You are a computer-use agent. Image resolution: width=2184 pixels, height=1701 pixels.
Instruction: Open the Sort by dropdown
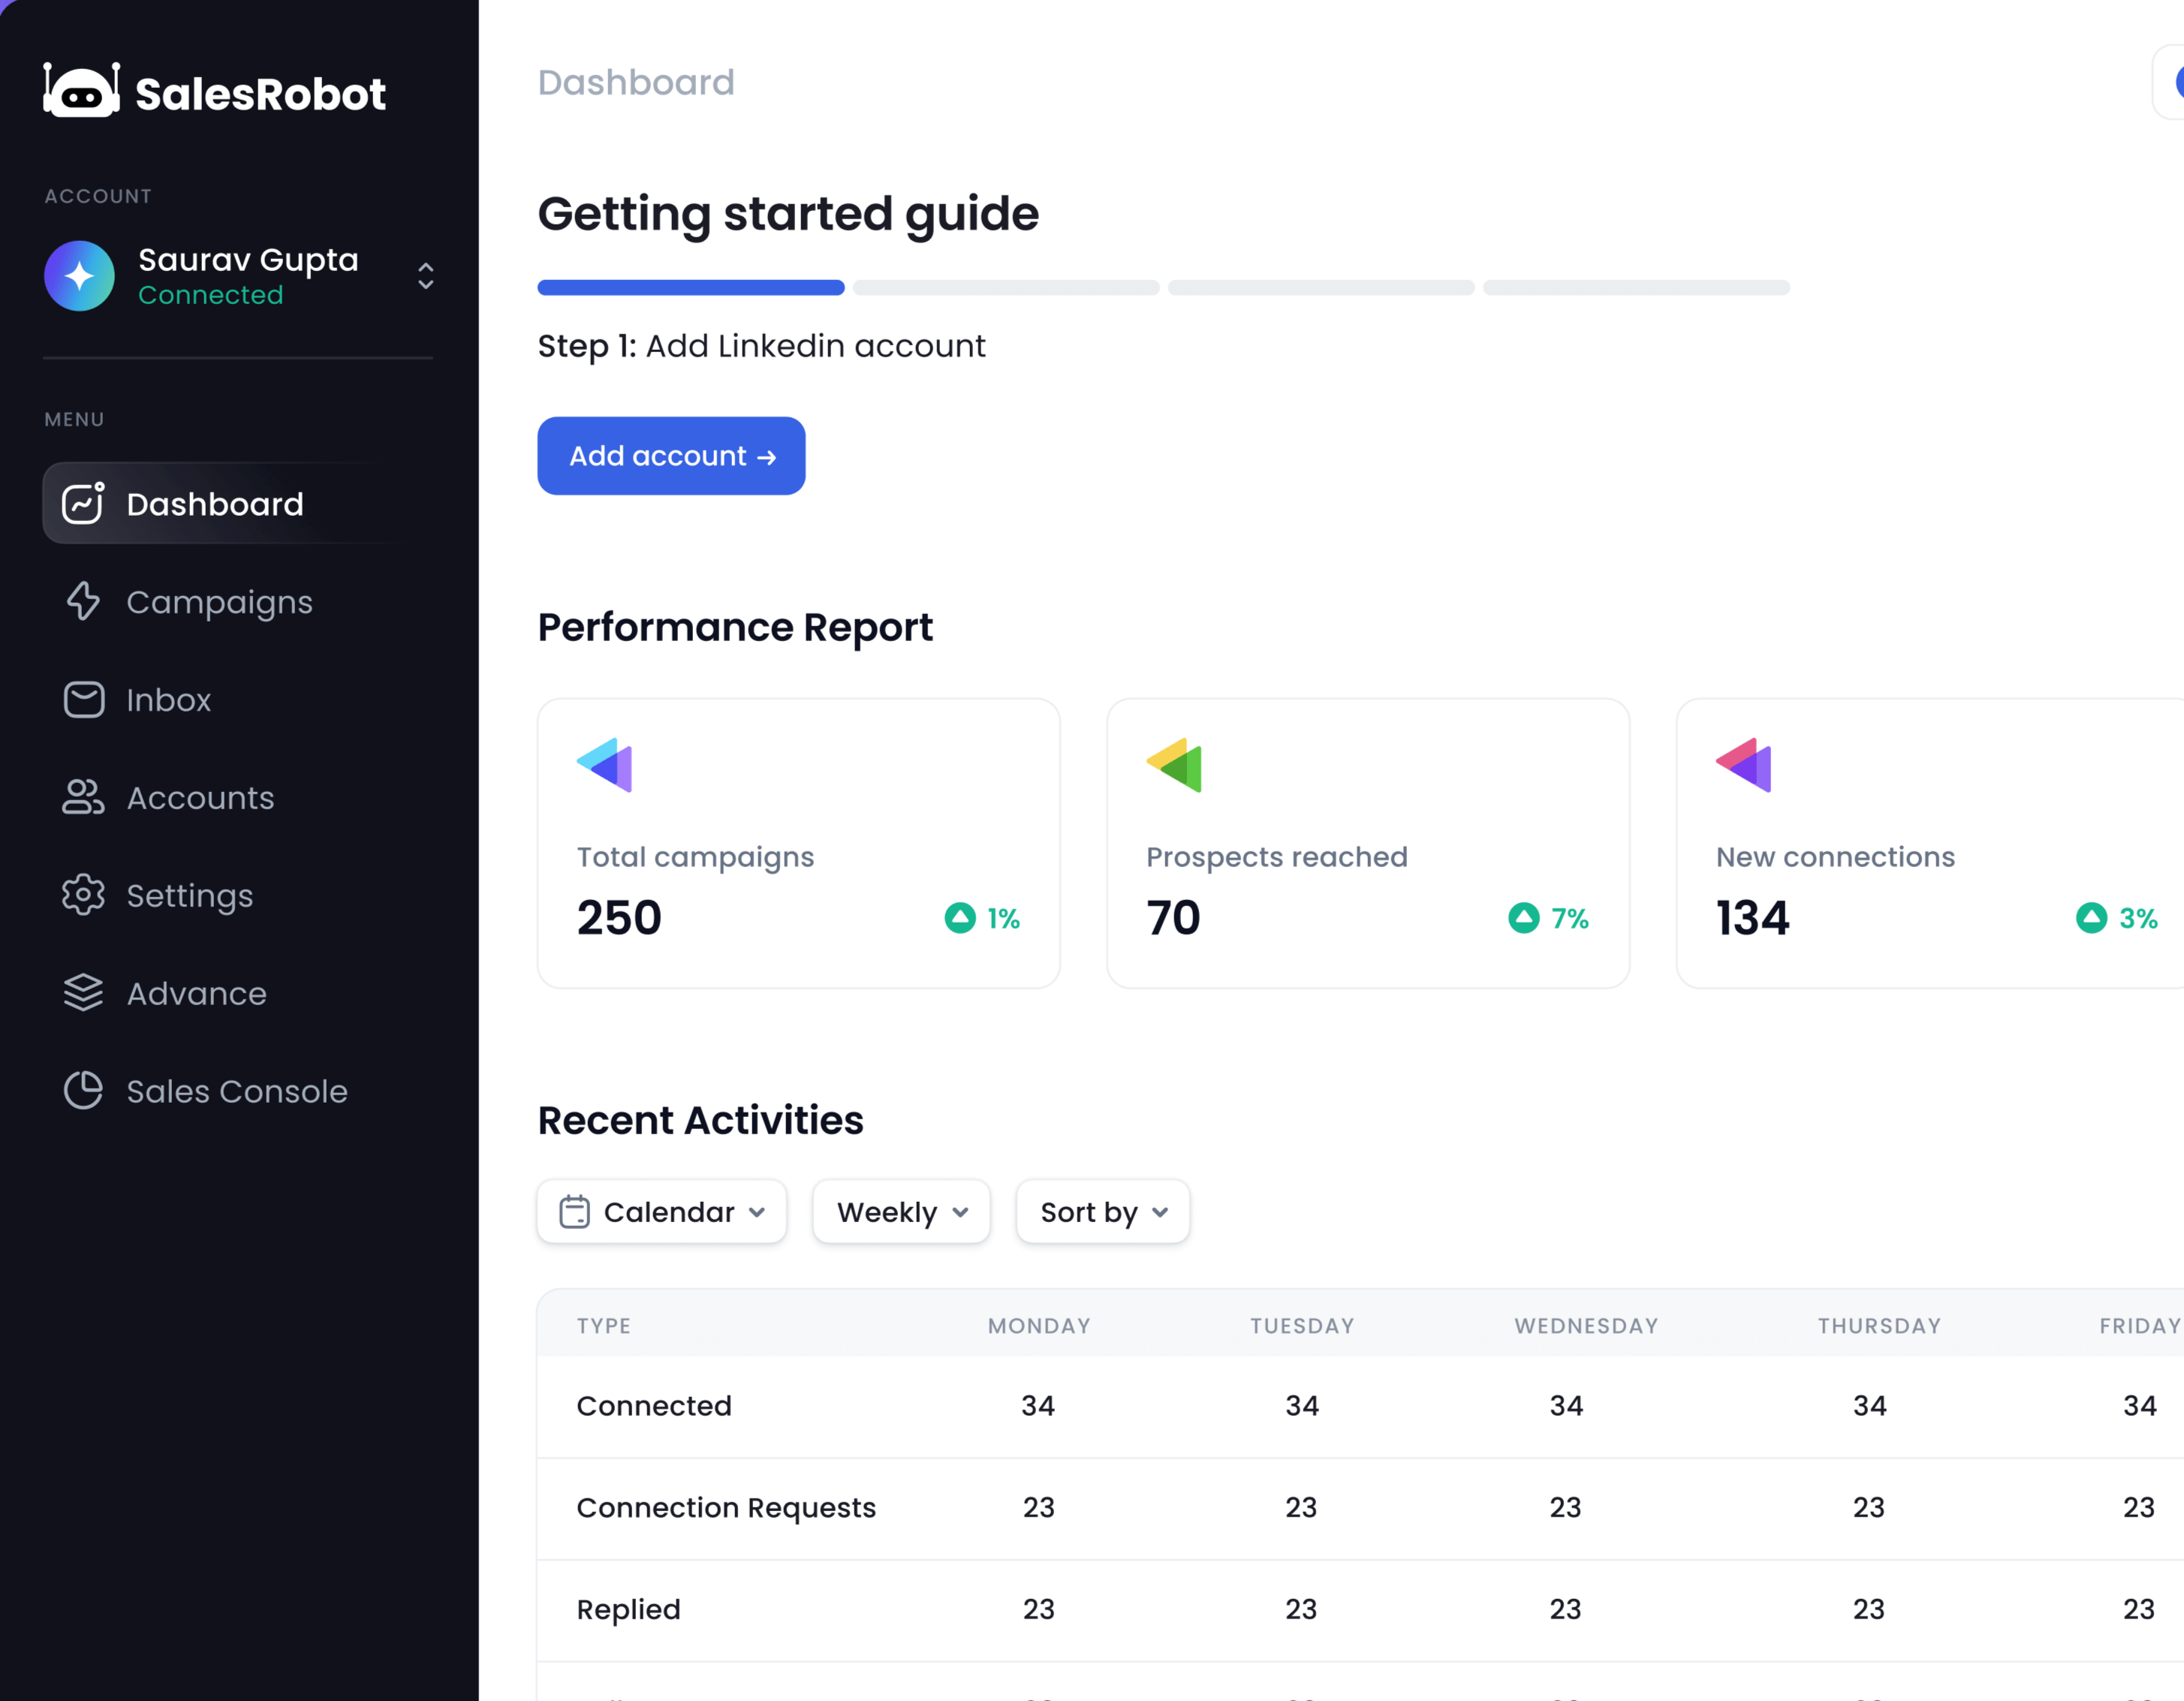tap(1101, 1211)
